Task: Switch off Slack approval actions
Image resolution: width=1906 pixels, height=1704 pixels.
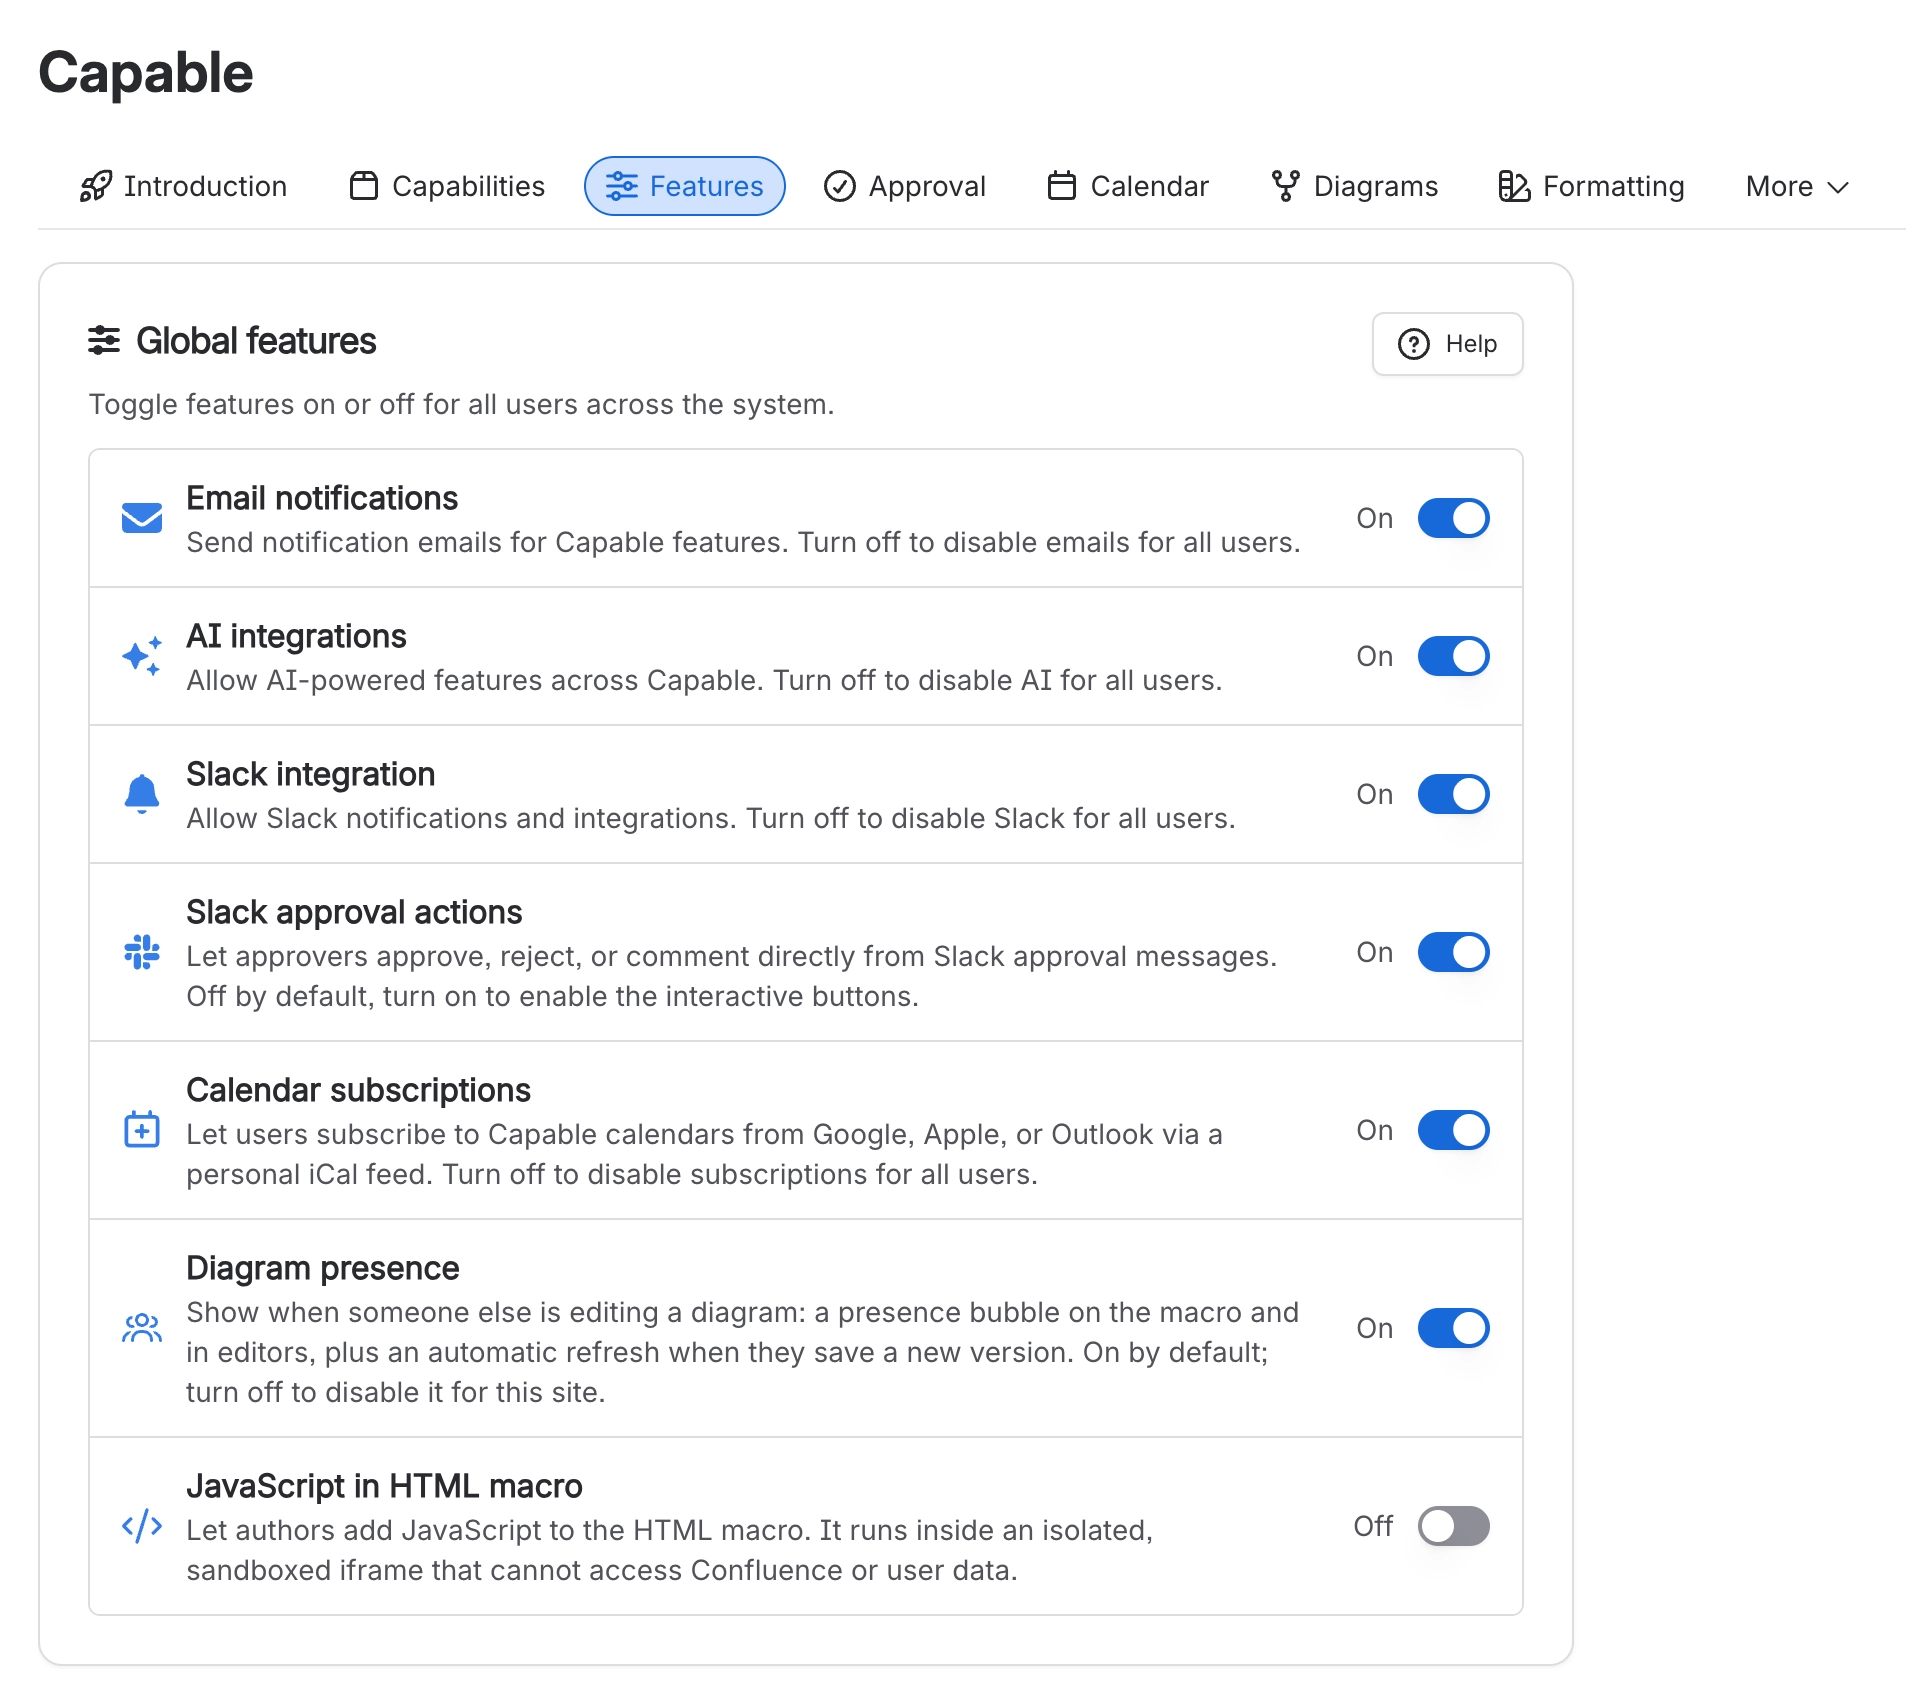Action: (x=1454, y=952)
